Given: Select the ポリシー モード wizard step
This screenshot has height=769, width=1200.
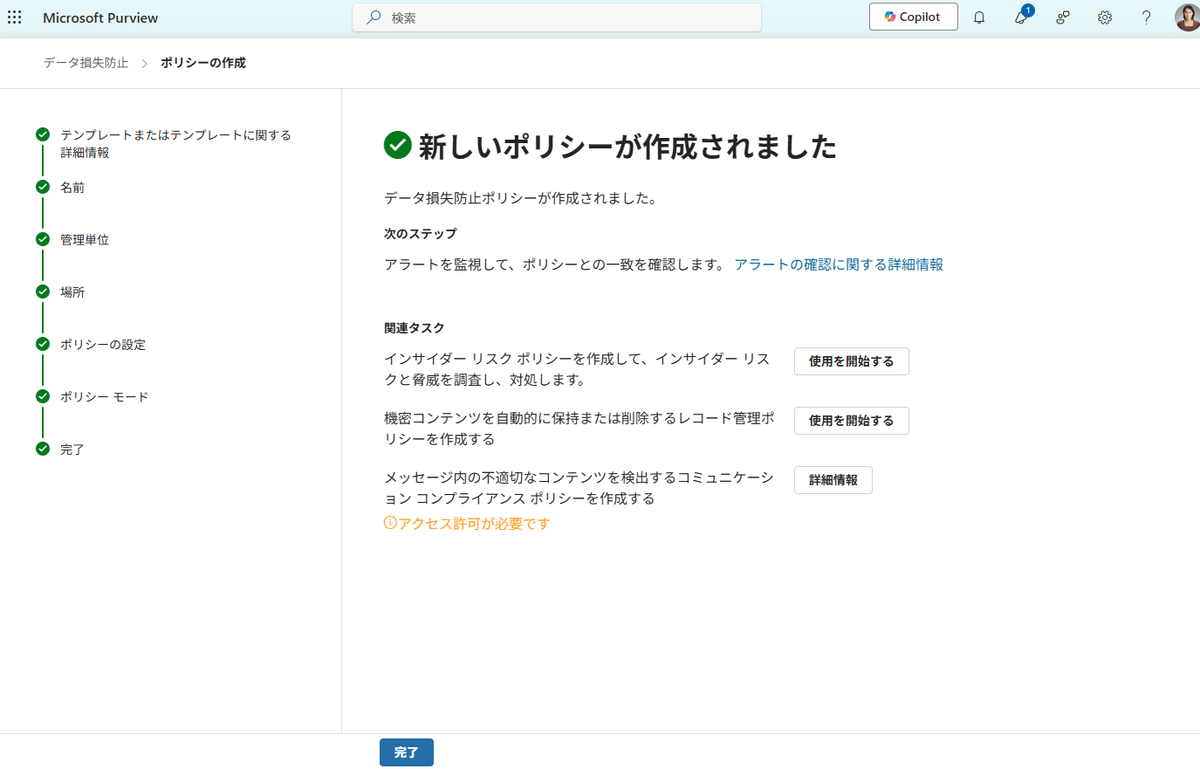Looking at the screenshot, I should click(104, 397).
